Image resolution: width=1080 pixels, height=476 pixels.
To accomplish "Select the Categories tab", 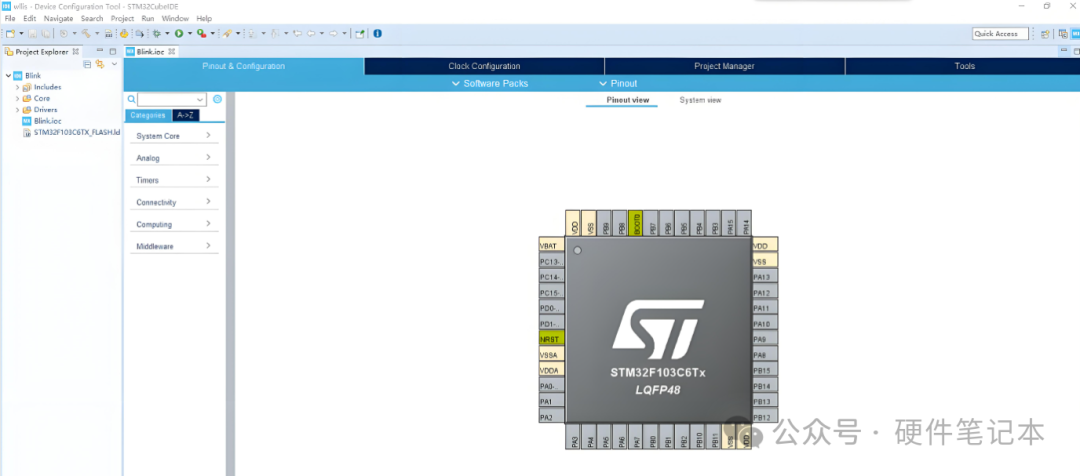I will click(x=148, y=116).
